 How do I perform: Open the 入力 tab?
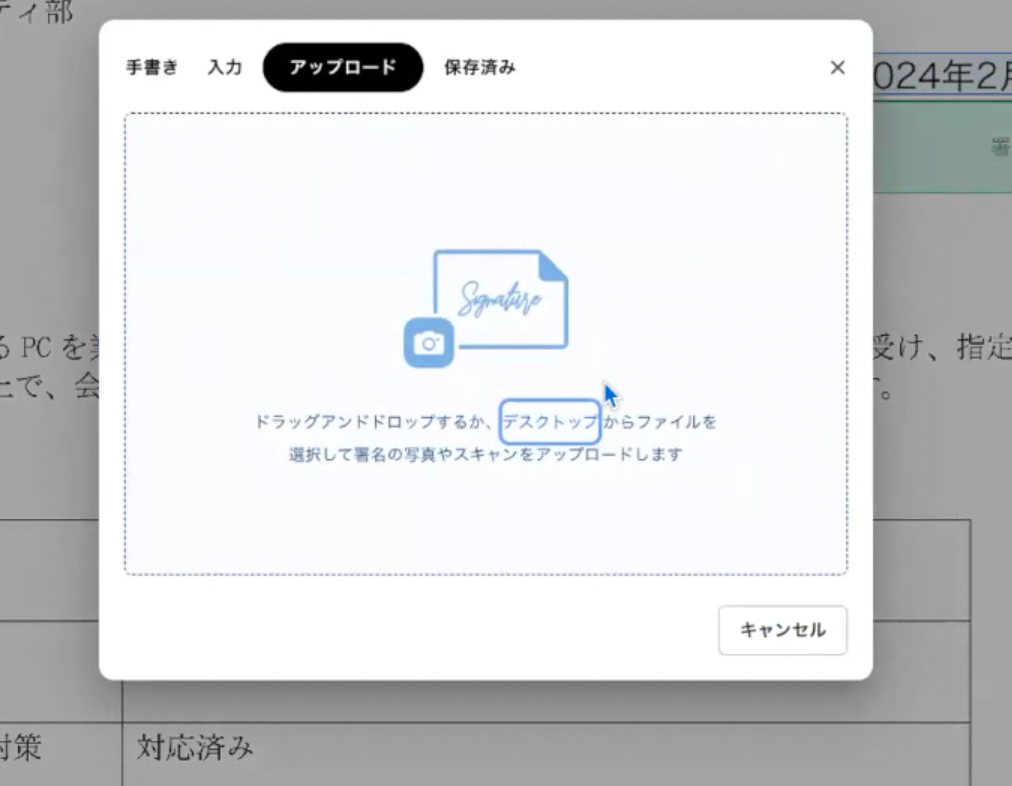click(x=225, y=68)
